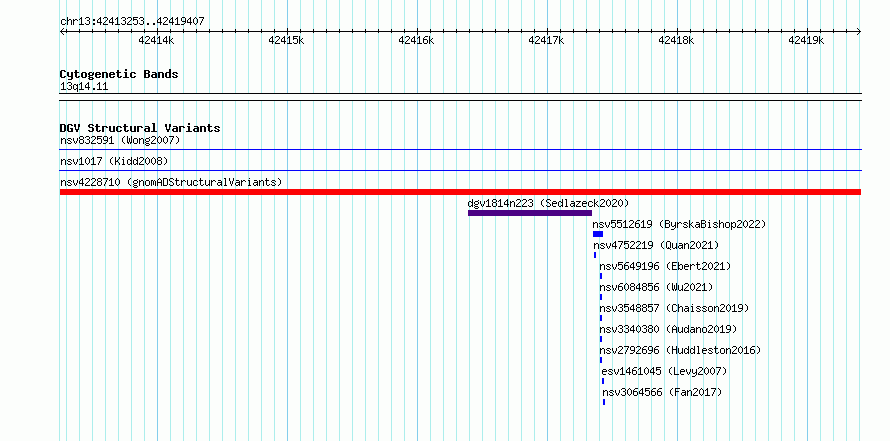Select the nsv1017 (Kidd2008) variant label

click(x=114, y=161)
